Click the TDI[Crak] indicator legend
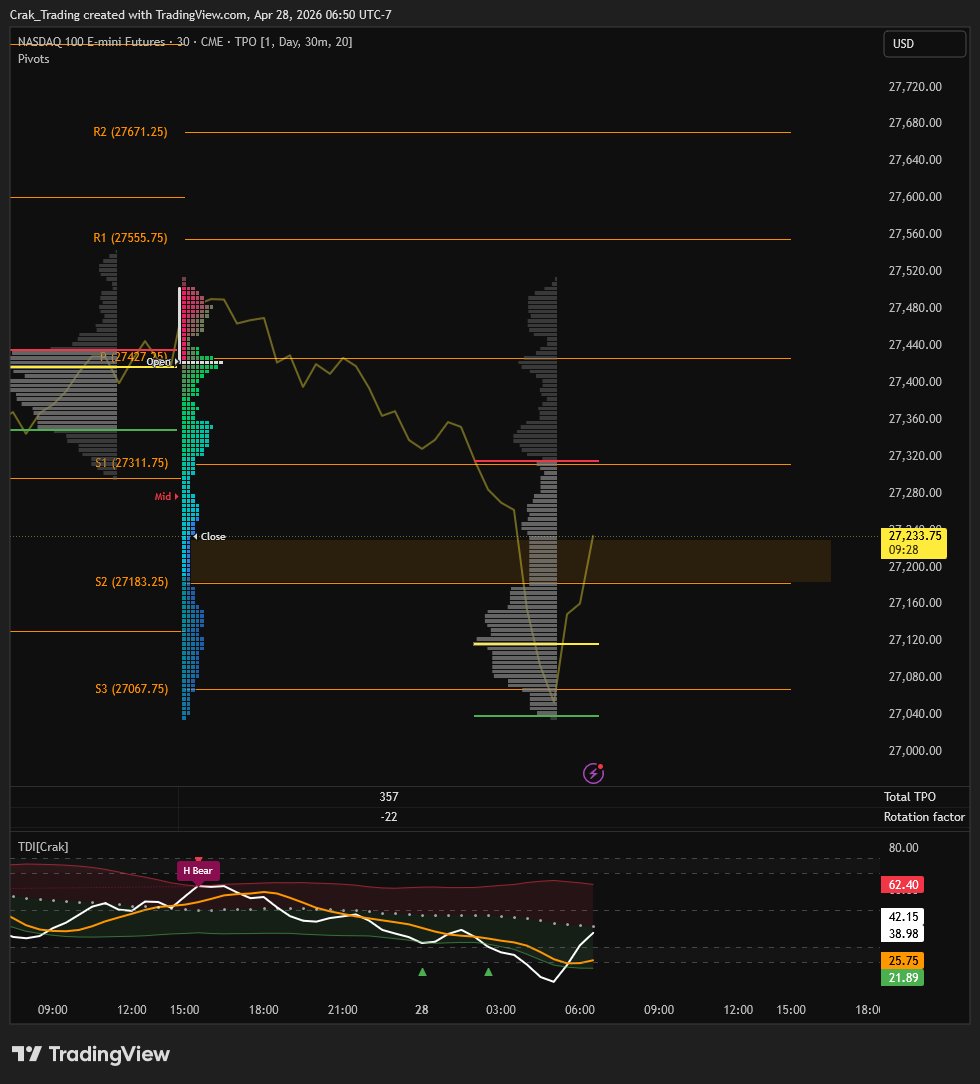Viewport: 980px width, 1084px height. (x=43, y=847)
